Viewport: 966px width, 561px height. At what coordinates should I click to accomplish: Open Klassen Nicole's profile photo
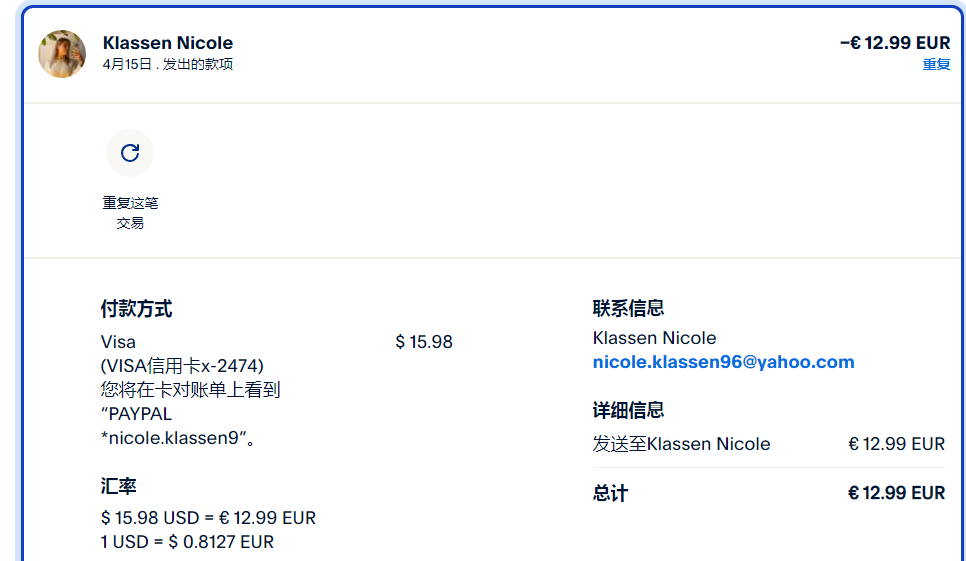(x=62, y=54)
